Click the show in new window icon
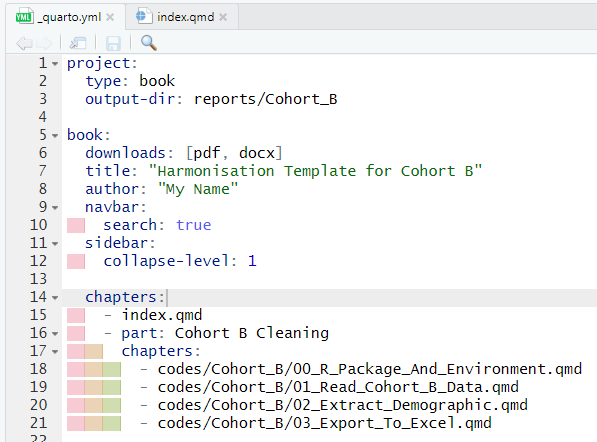The width and height of the screenshot is (597, 442). pos(78,43)
